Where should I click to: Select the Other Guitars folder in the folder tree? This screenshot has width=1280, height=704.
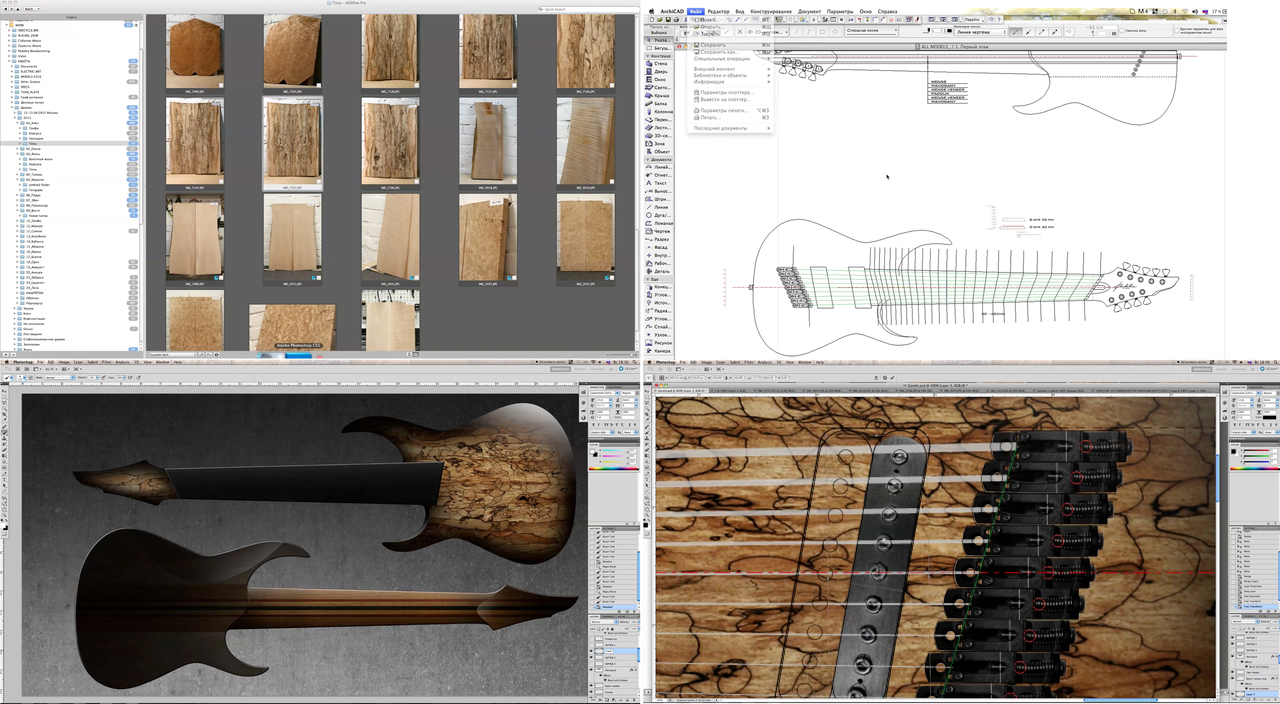tap(30, 82)
